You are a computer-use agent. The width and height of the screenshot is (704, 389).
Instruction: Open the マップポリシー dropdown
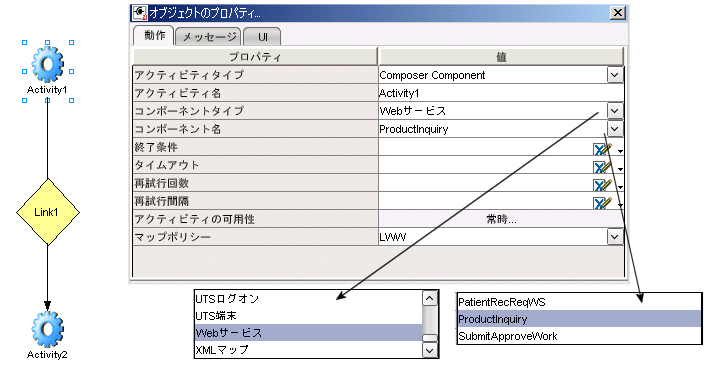(615, 237)
